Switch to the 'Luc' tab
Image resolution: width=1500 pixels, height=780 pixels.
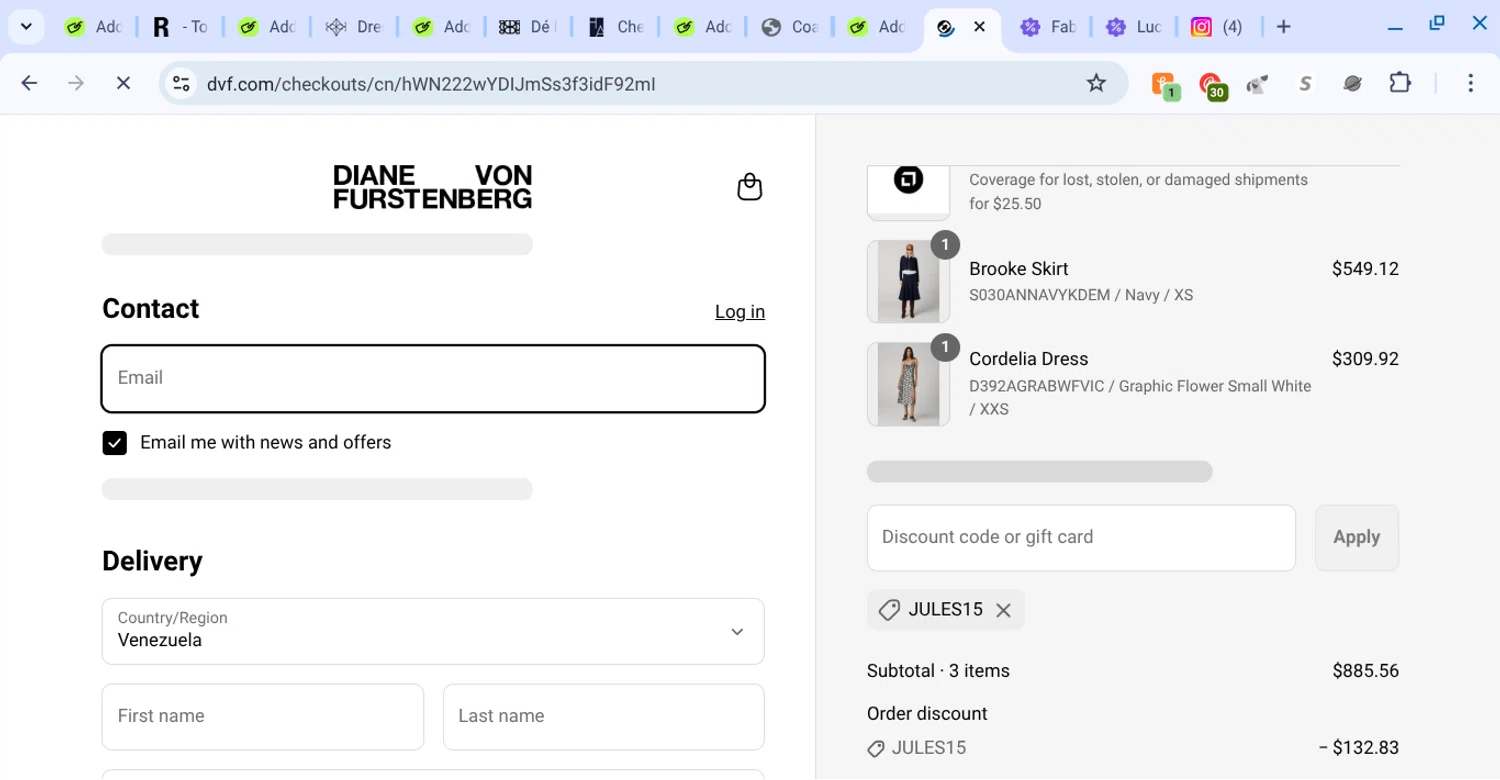1134,27
